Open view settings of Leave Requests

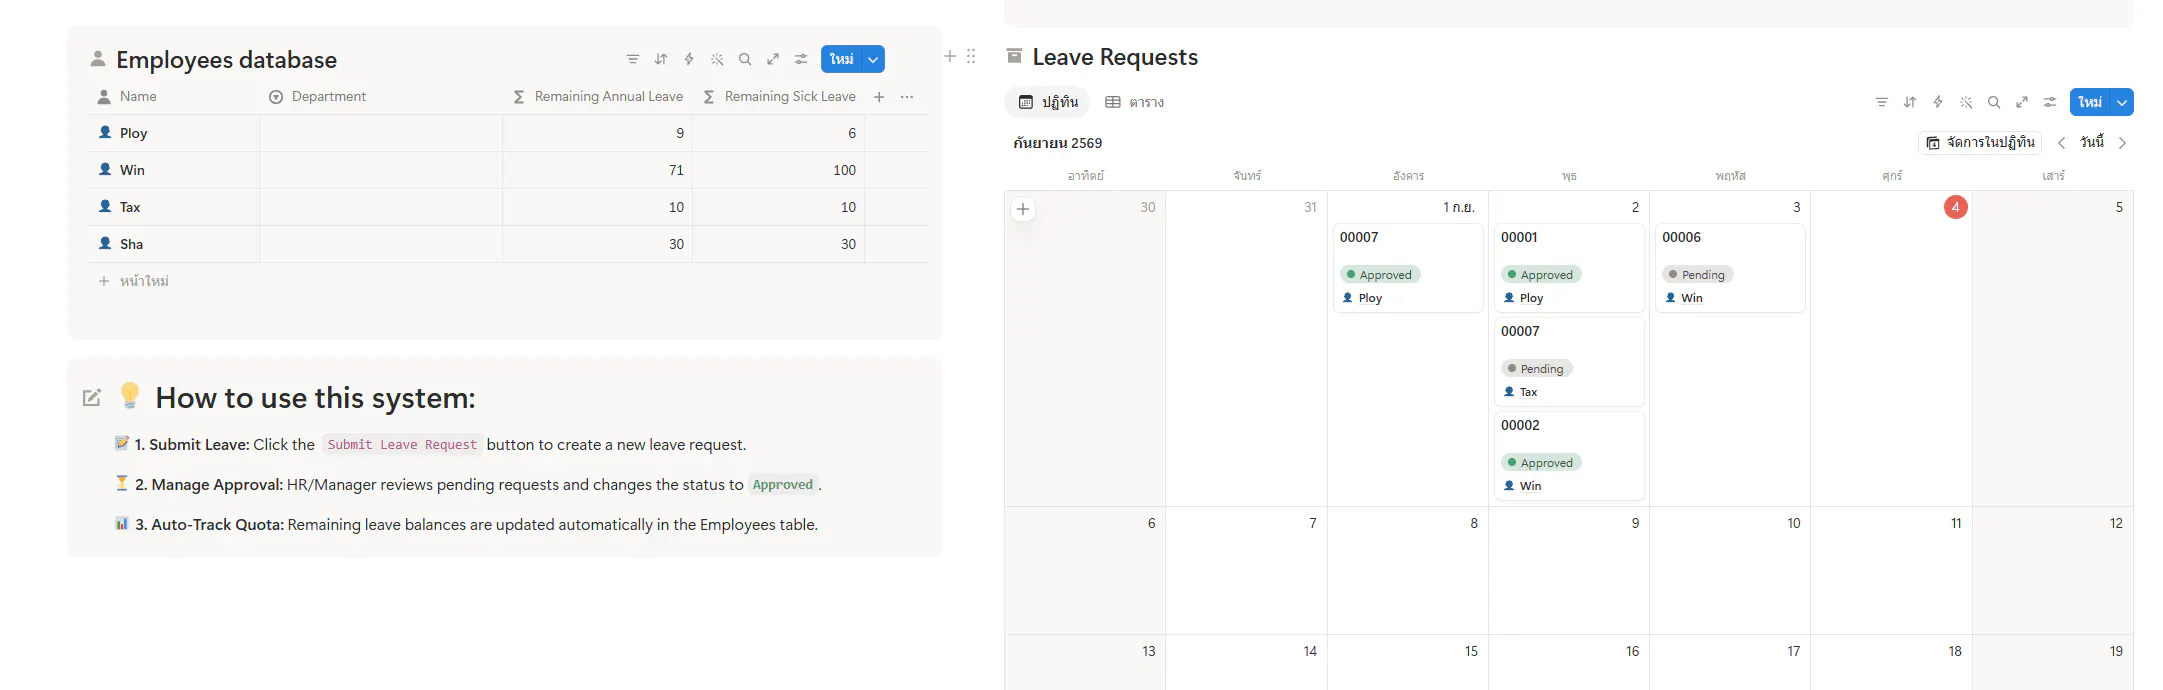[x=2050, y=102]
